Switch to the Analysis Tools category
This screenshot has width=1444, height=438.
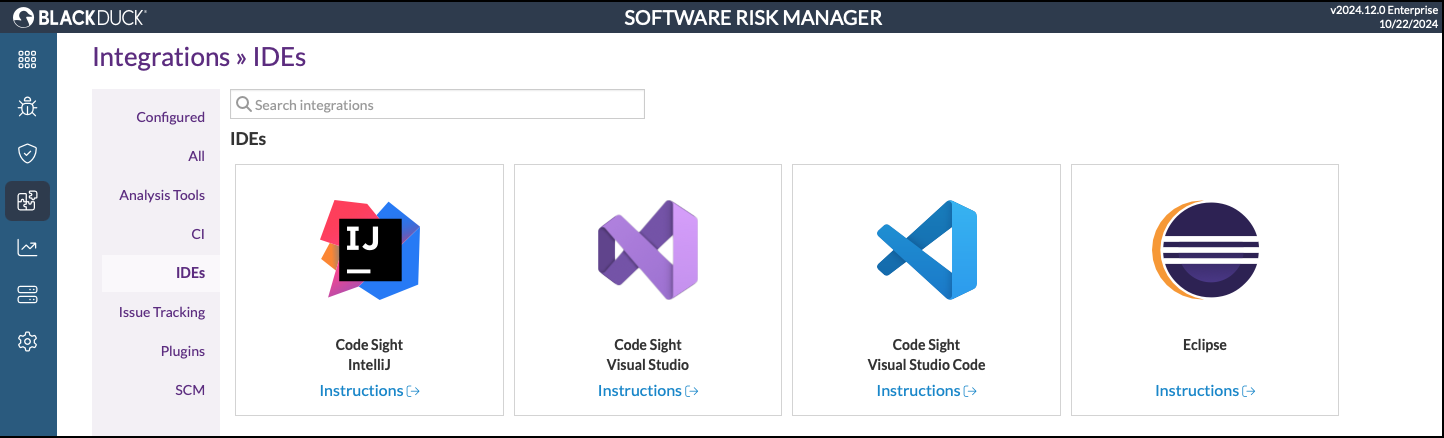162,195
